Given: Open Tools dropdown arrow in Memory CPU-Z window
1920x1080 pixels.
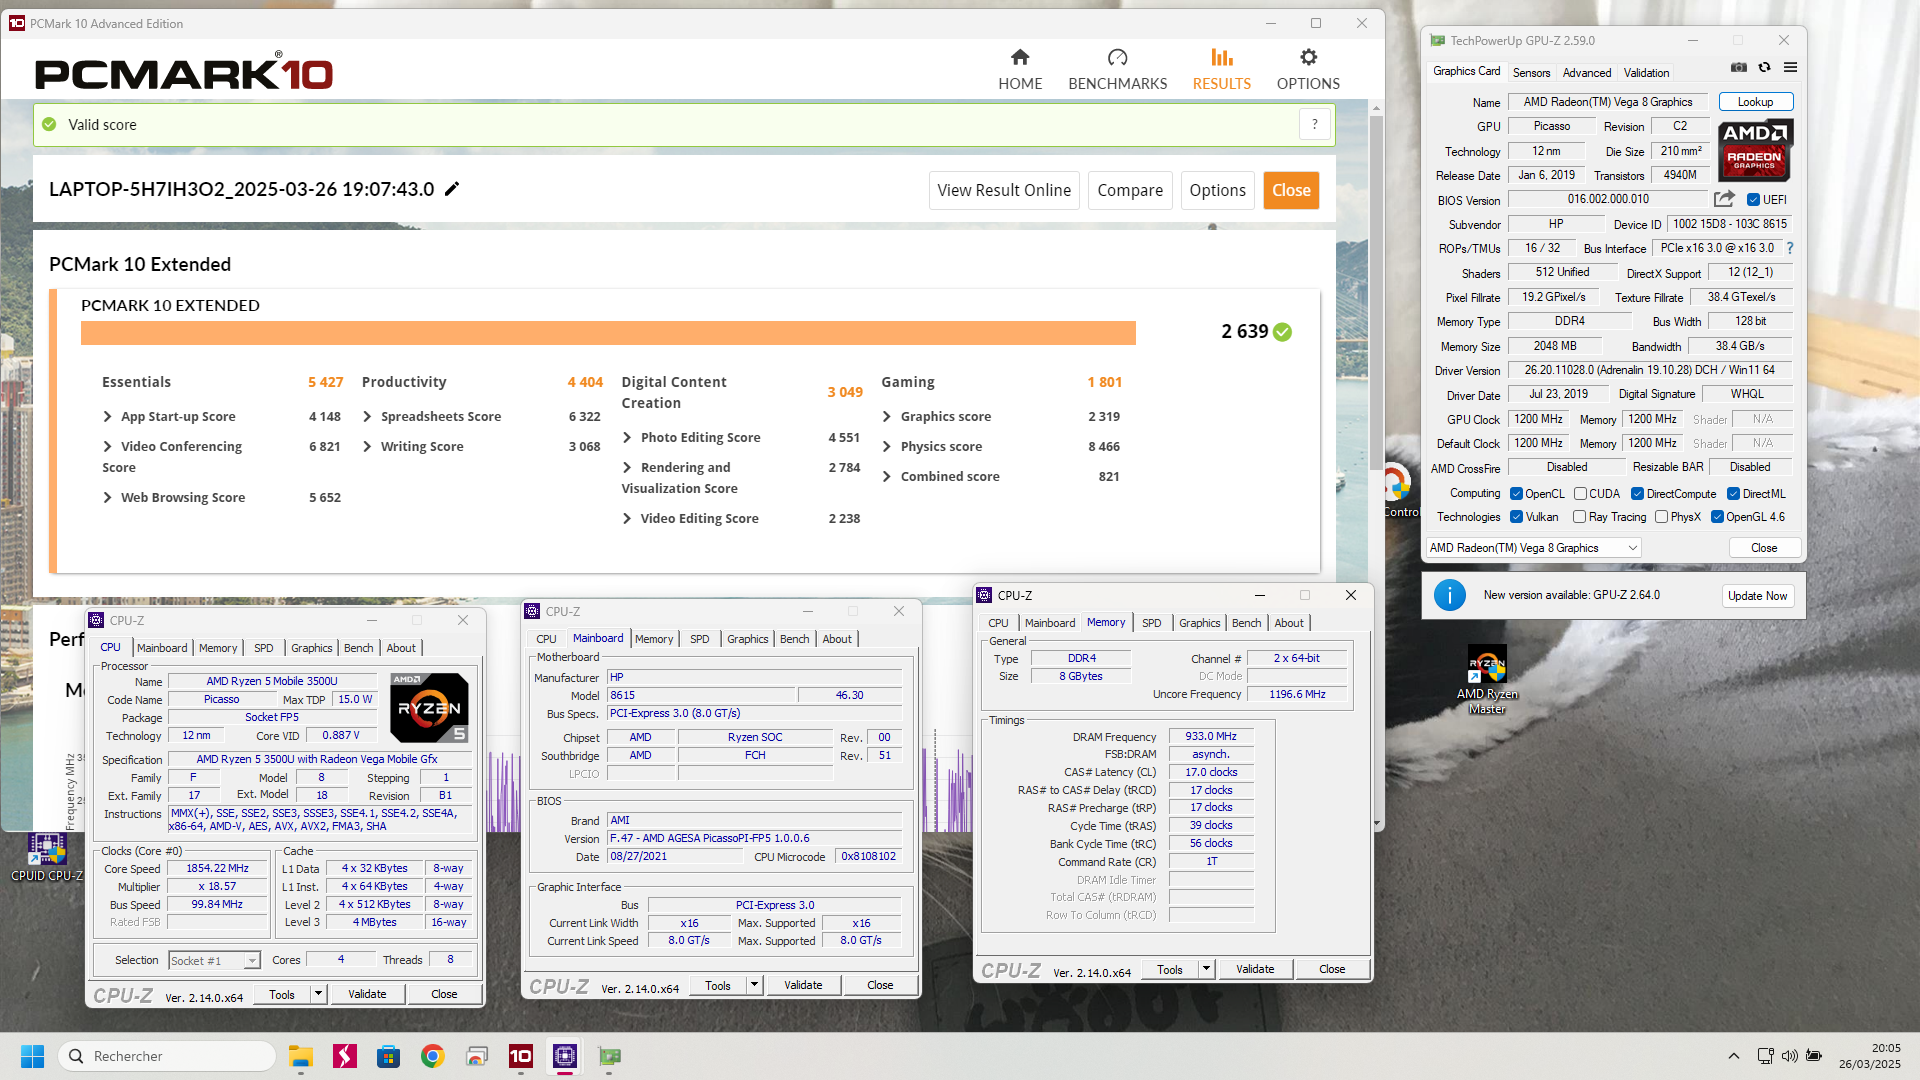Looking at the screenshot, I should click(1206, 969).
